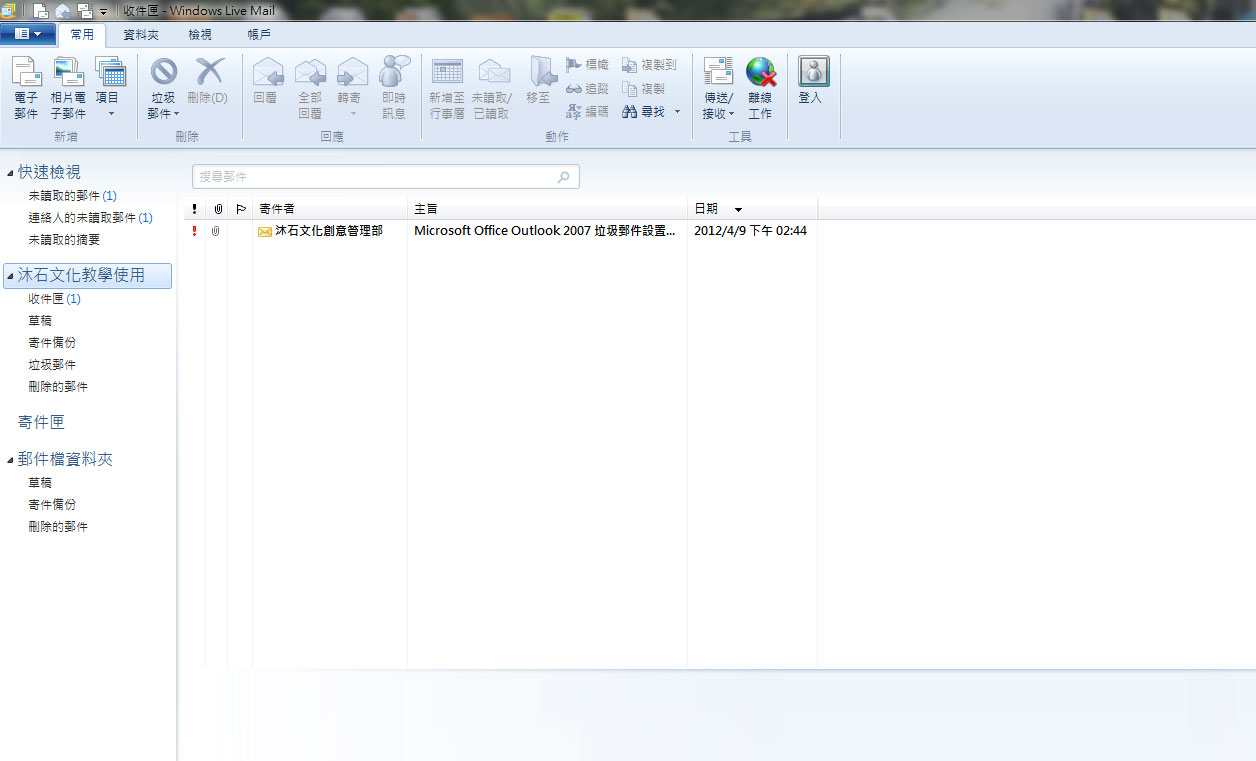1256x761 pixels.
Task: Open the blue file menu button
Action: click(28, 34)
